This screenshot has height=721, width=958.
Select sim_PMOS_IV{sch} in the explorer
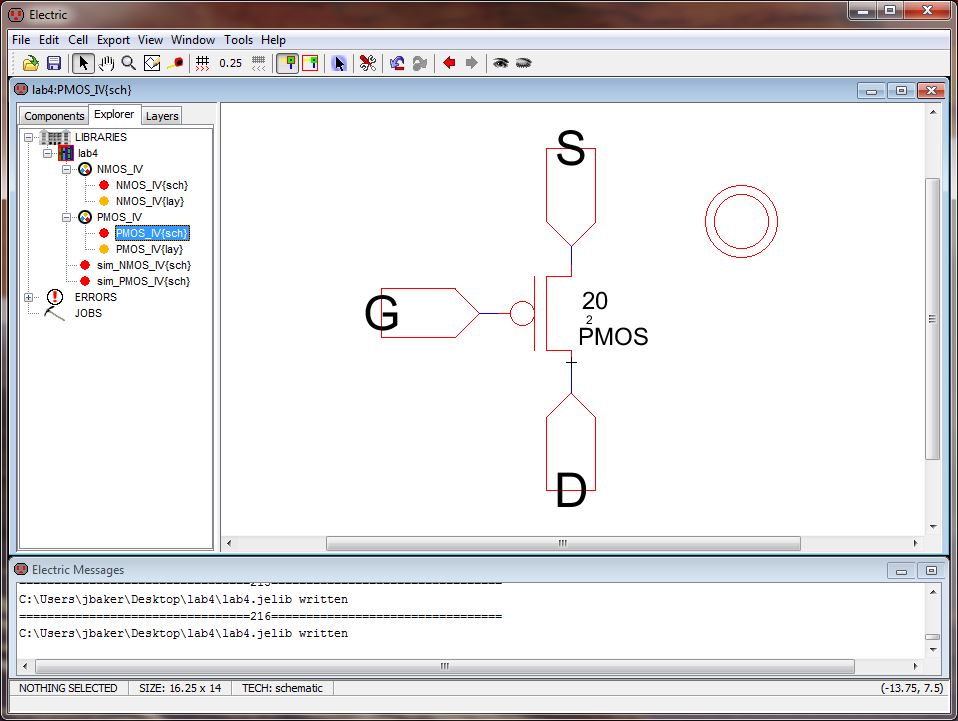pos(143,281)
